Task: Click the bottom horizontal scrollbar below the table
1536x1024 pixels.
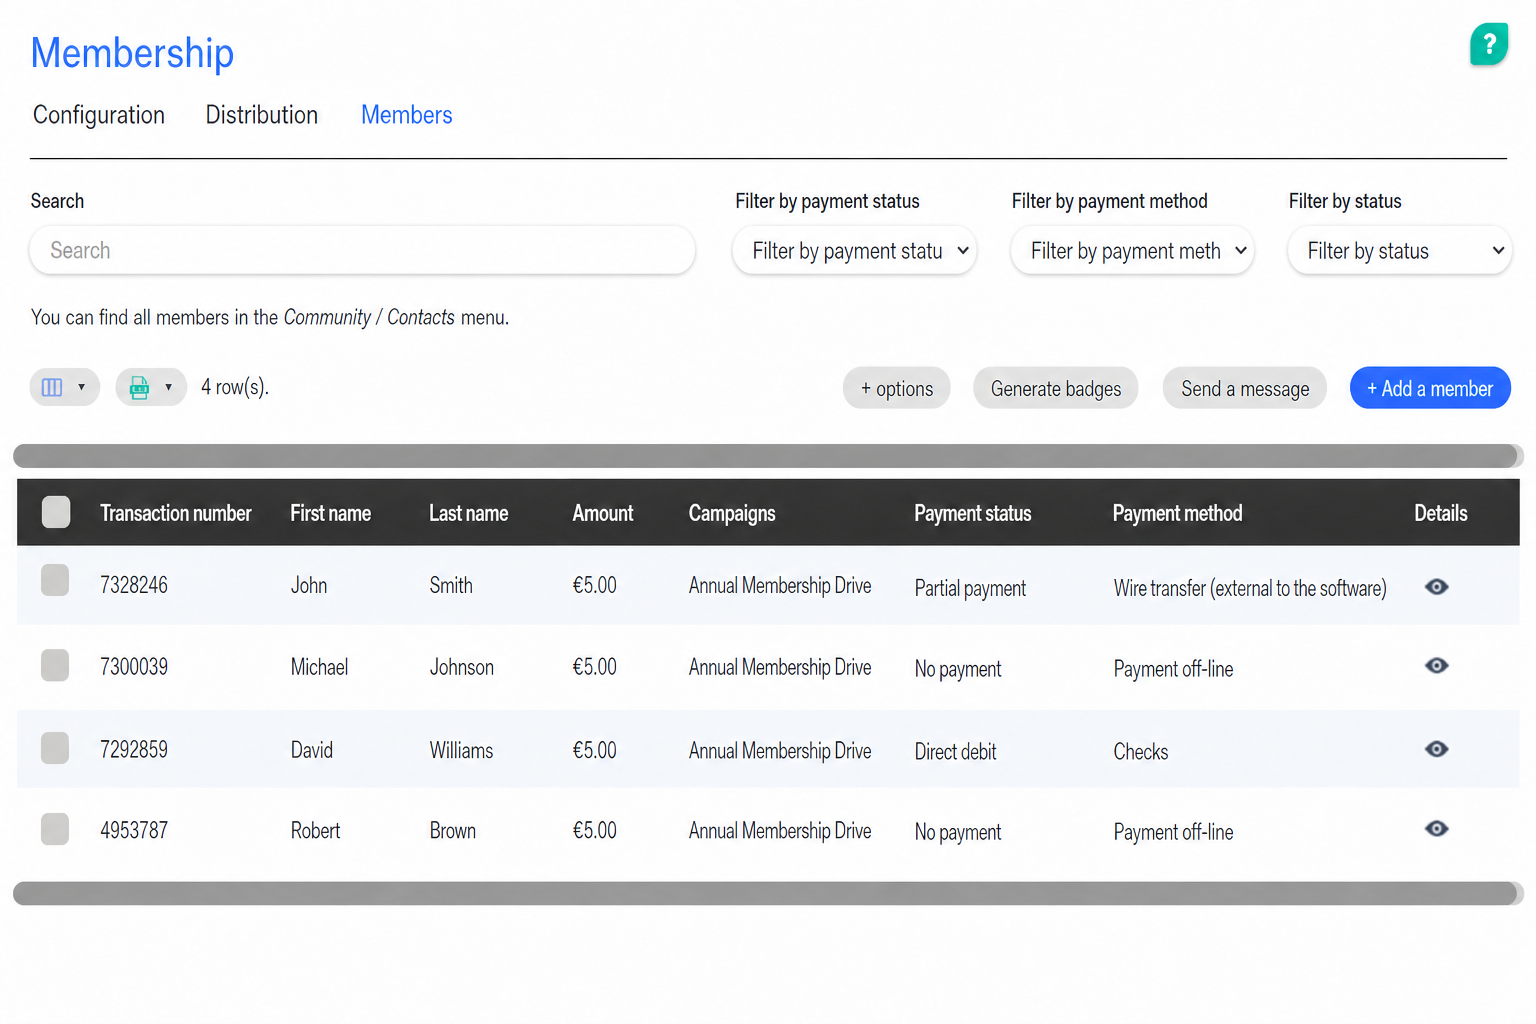Action: tap(768, 894)
